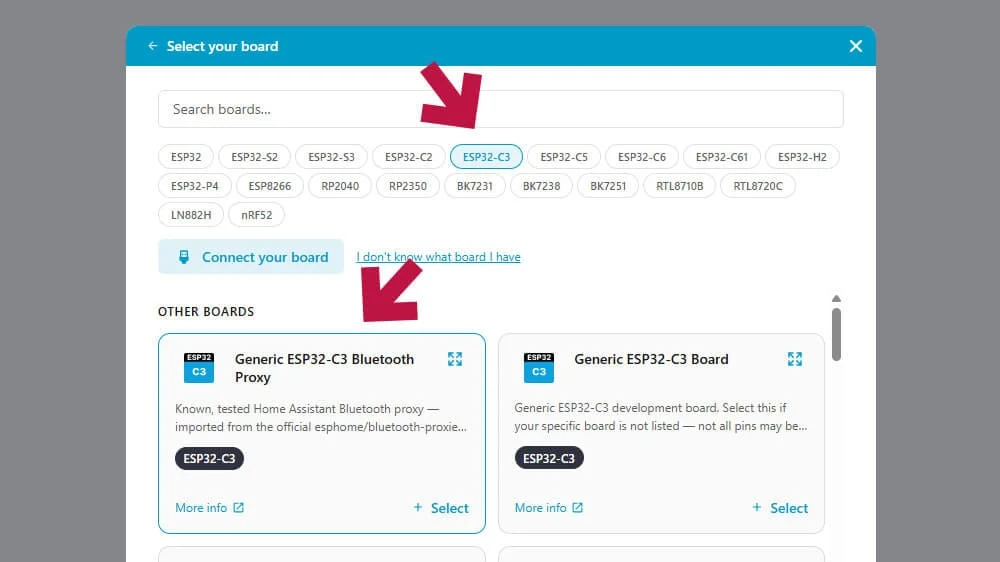
Task: Filter boards by ESP32-C5
Action: (x=564, y=157)
